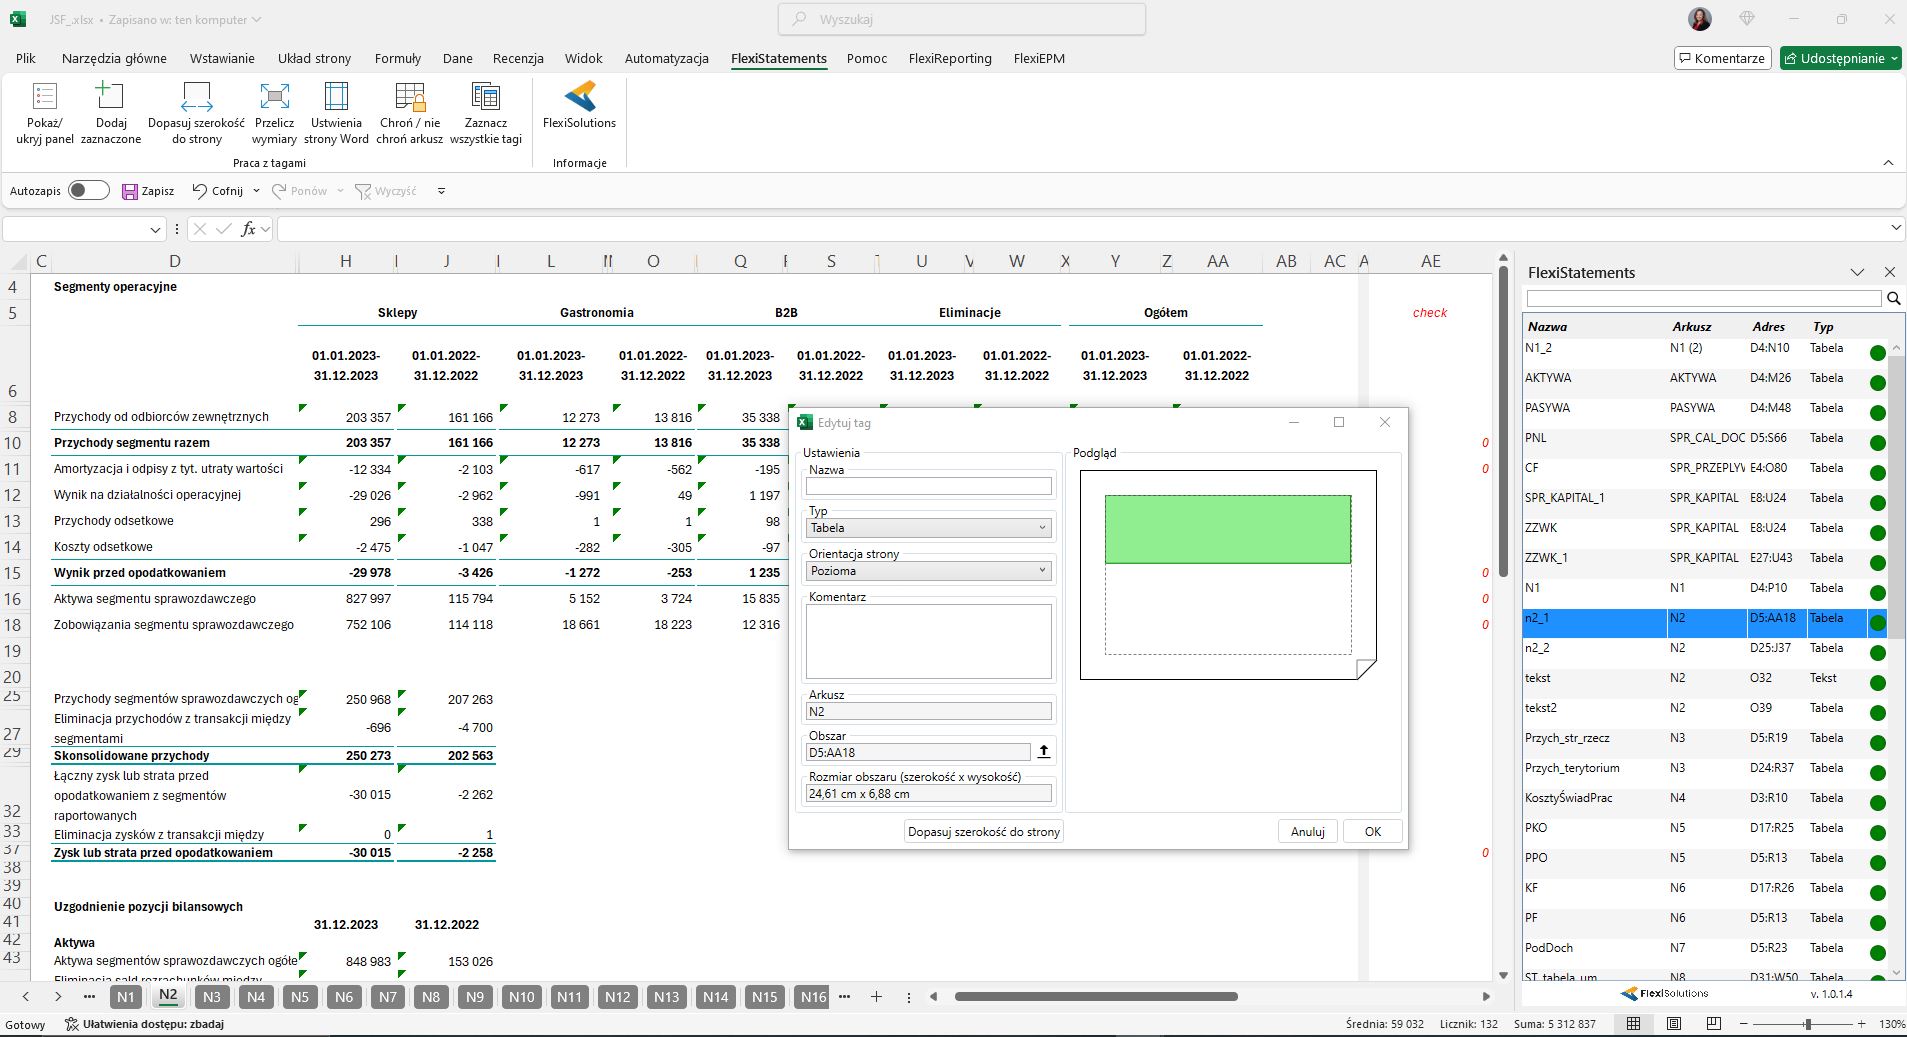Click the range picker arrow beside Obszar
The image size is (1907, 1037).
[x=1043, y=752]
